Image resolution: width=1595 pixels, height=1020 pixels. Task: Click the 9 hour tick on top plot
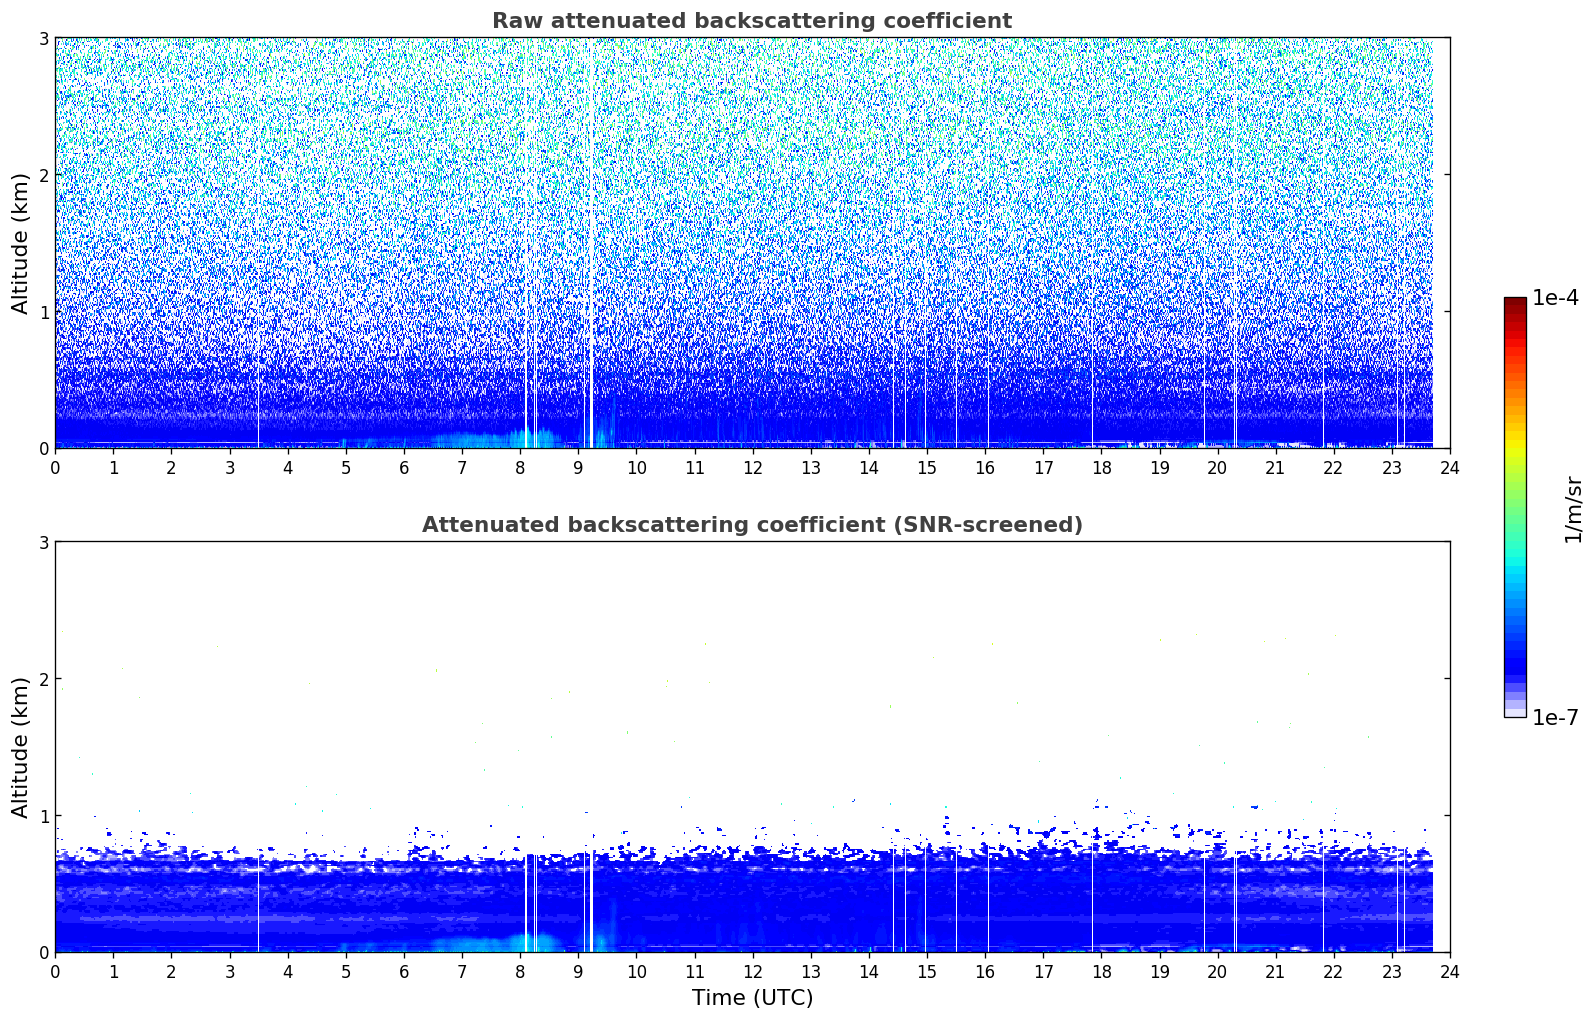tap(578, 467)
